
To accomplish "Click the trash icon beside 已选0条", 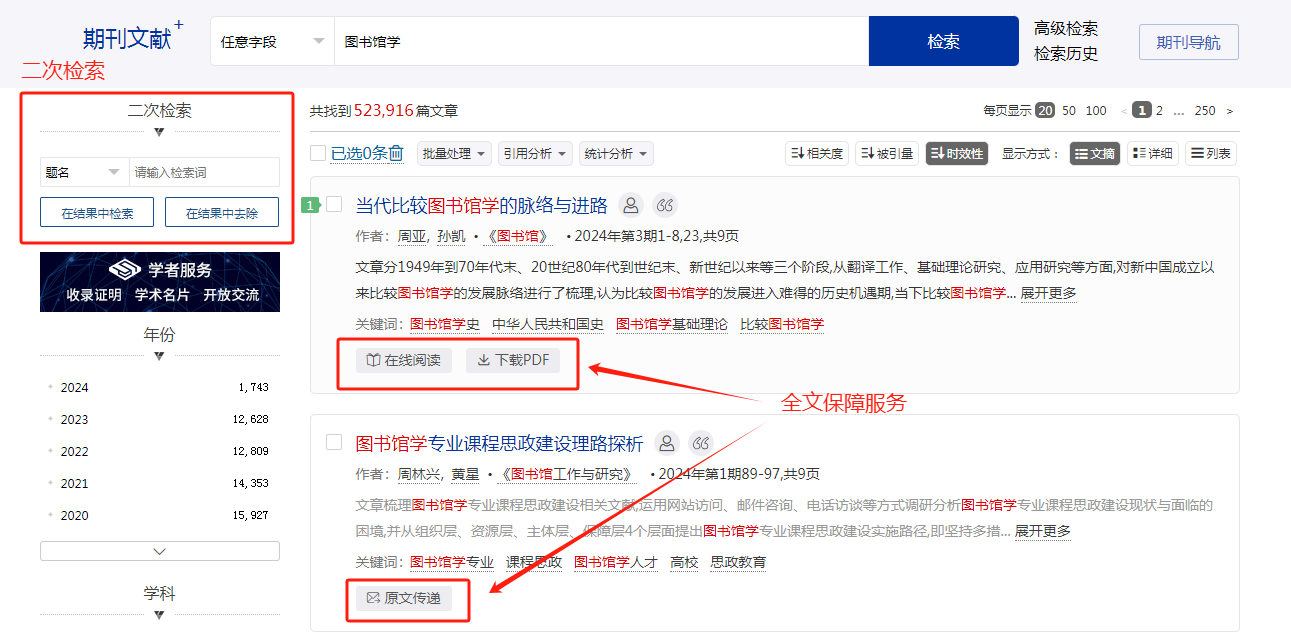I will coord(396,153).
